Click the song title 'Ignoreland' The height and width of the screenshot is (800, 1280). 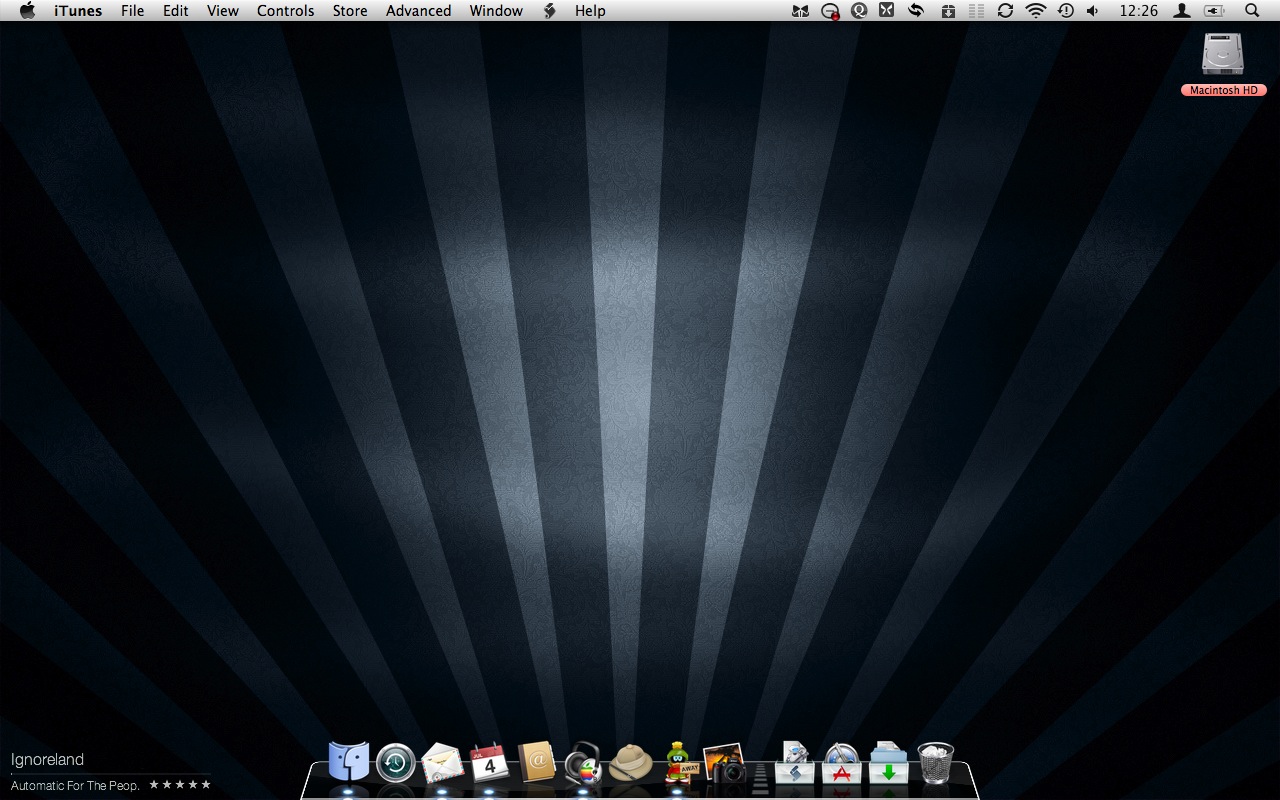pos(47,760)
